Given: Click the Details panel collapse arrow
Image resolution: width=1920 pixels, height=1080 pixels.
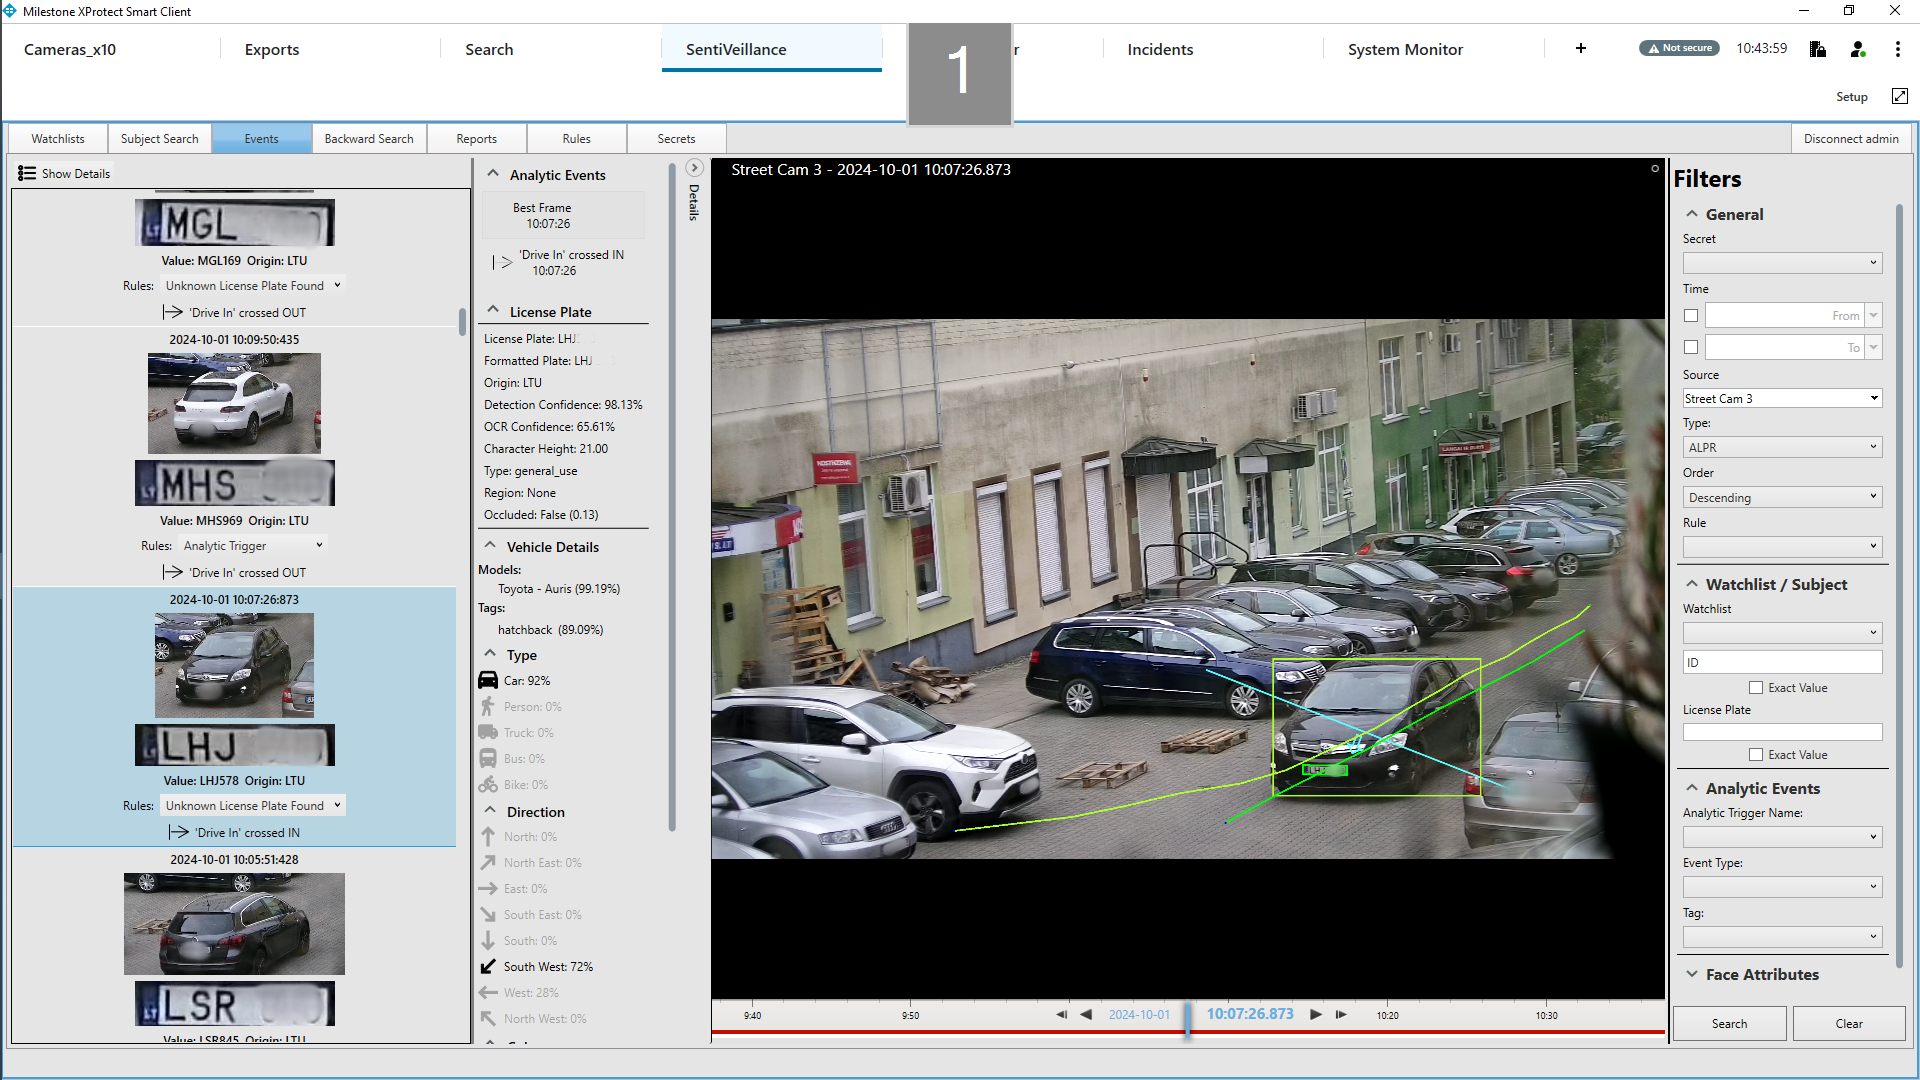Looking at the screenshot, I should [x=694, y=168].
